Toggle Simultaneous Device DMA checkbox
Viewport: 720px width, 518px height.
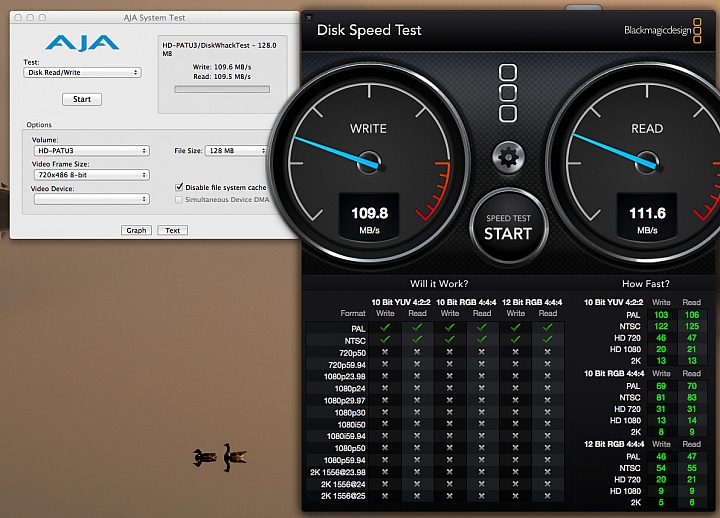(179, 199)
